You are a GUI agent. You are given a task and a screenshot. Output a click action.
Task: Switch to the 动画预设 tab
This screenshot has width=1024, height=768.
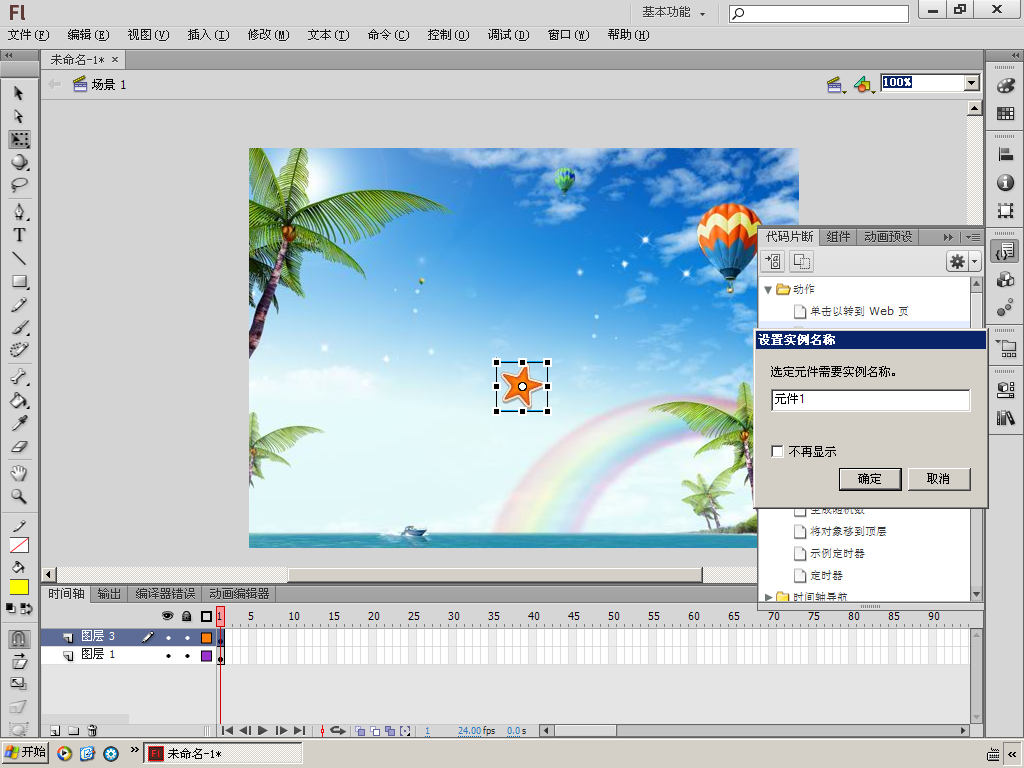[x=888, y=236]
